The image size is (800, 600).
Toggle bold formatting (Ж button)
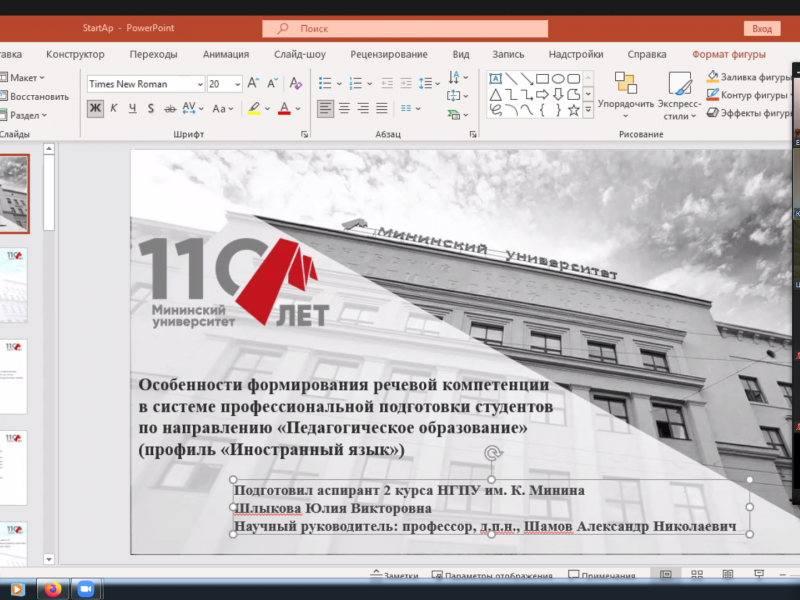click(95, 108)
